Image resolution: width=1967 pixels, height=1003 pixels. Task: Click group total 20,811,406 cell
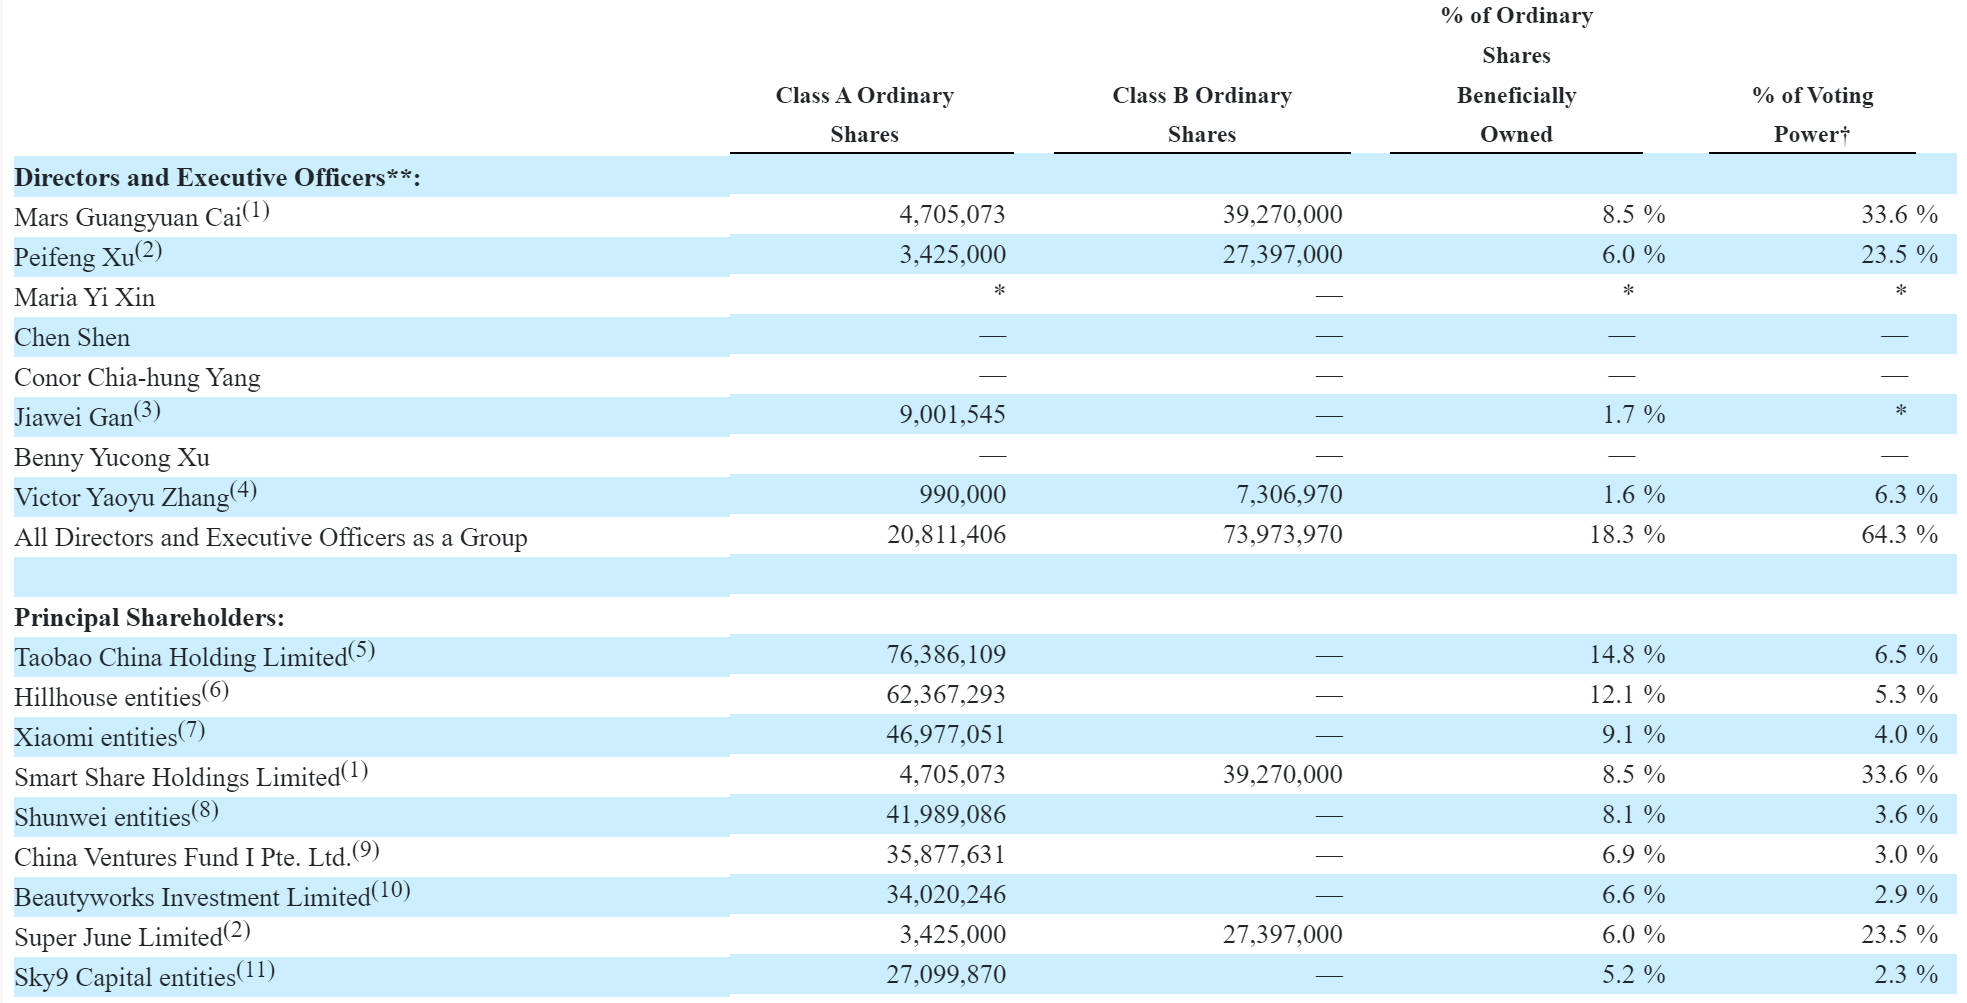(946, 535)
